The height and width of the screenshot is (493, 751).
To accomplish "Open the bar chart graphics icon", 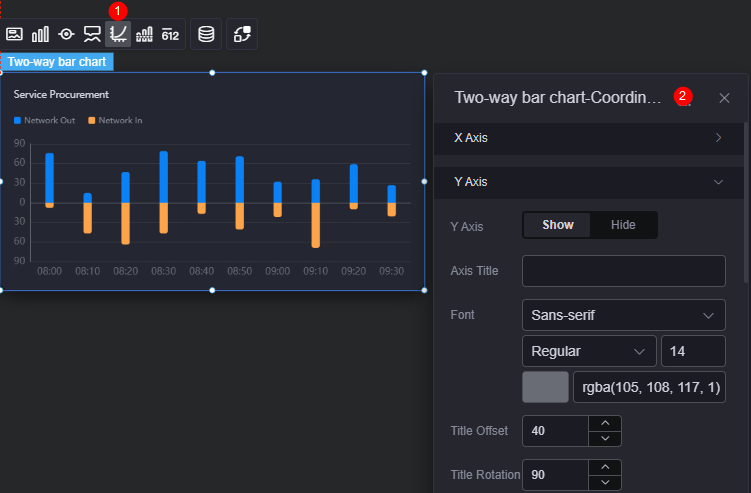I will (x=40, y=34).
